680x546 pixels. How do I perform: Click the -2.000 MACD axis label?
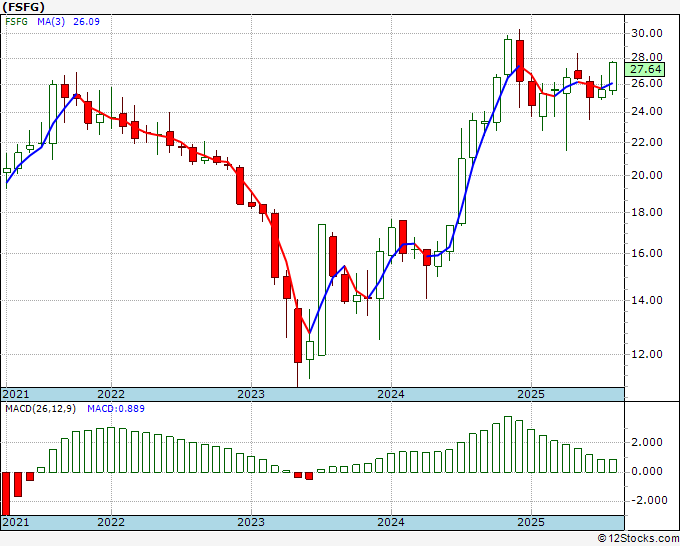(x=649, y=500)
